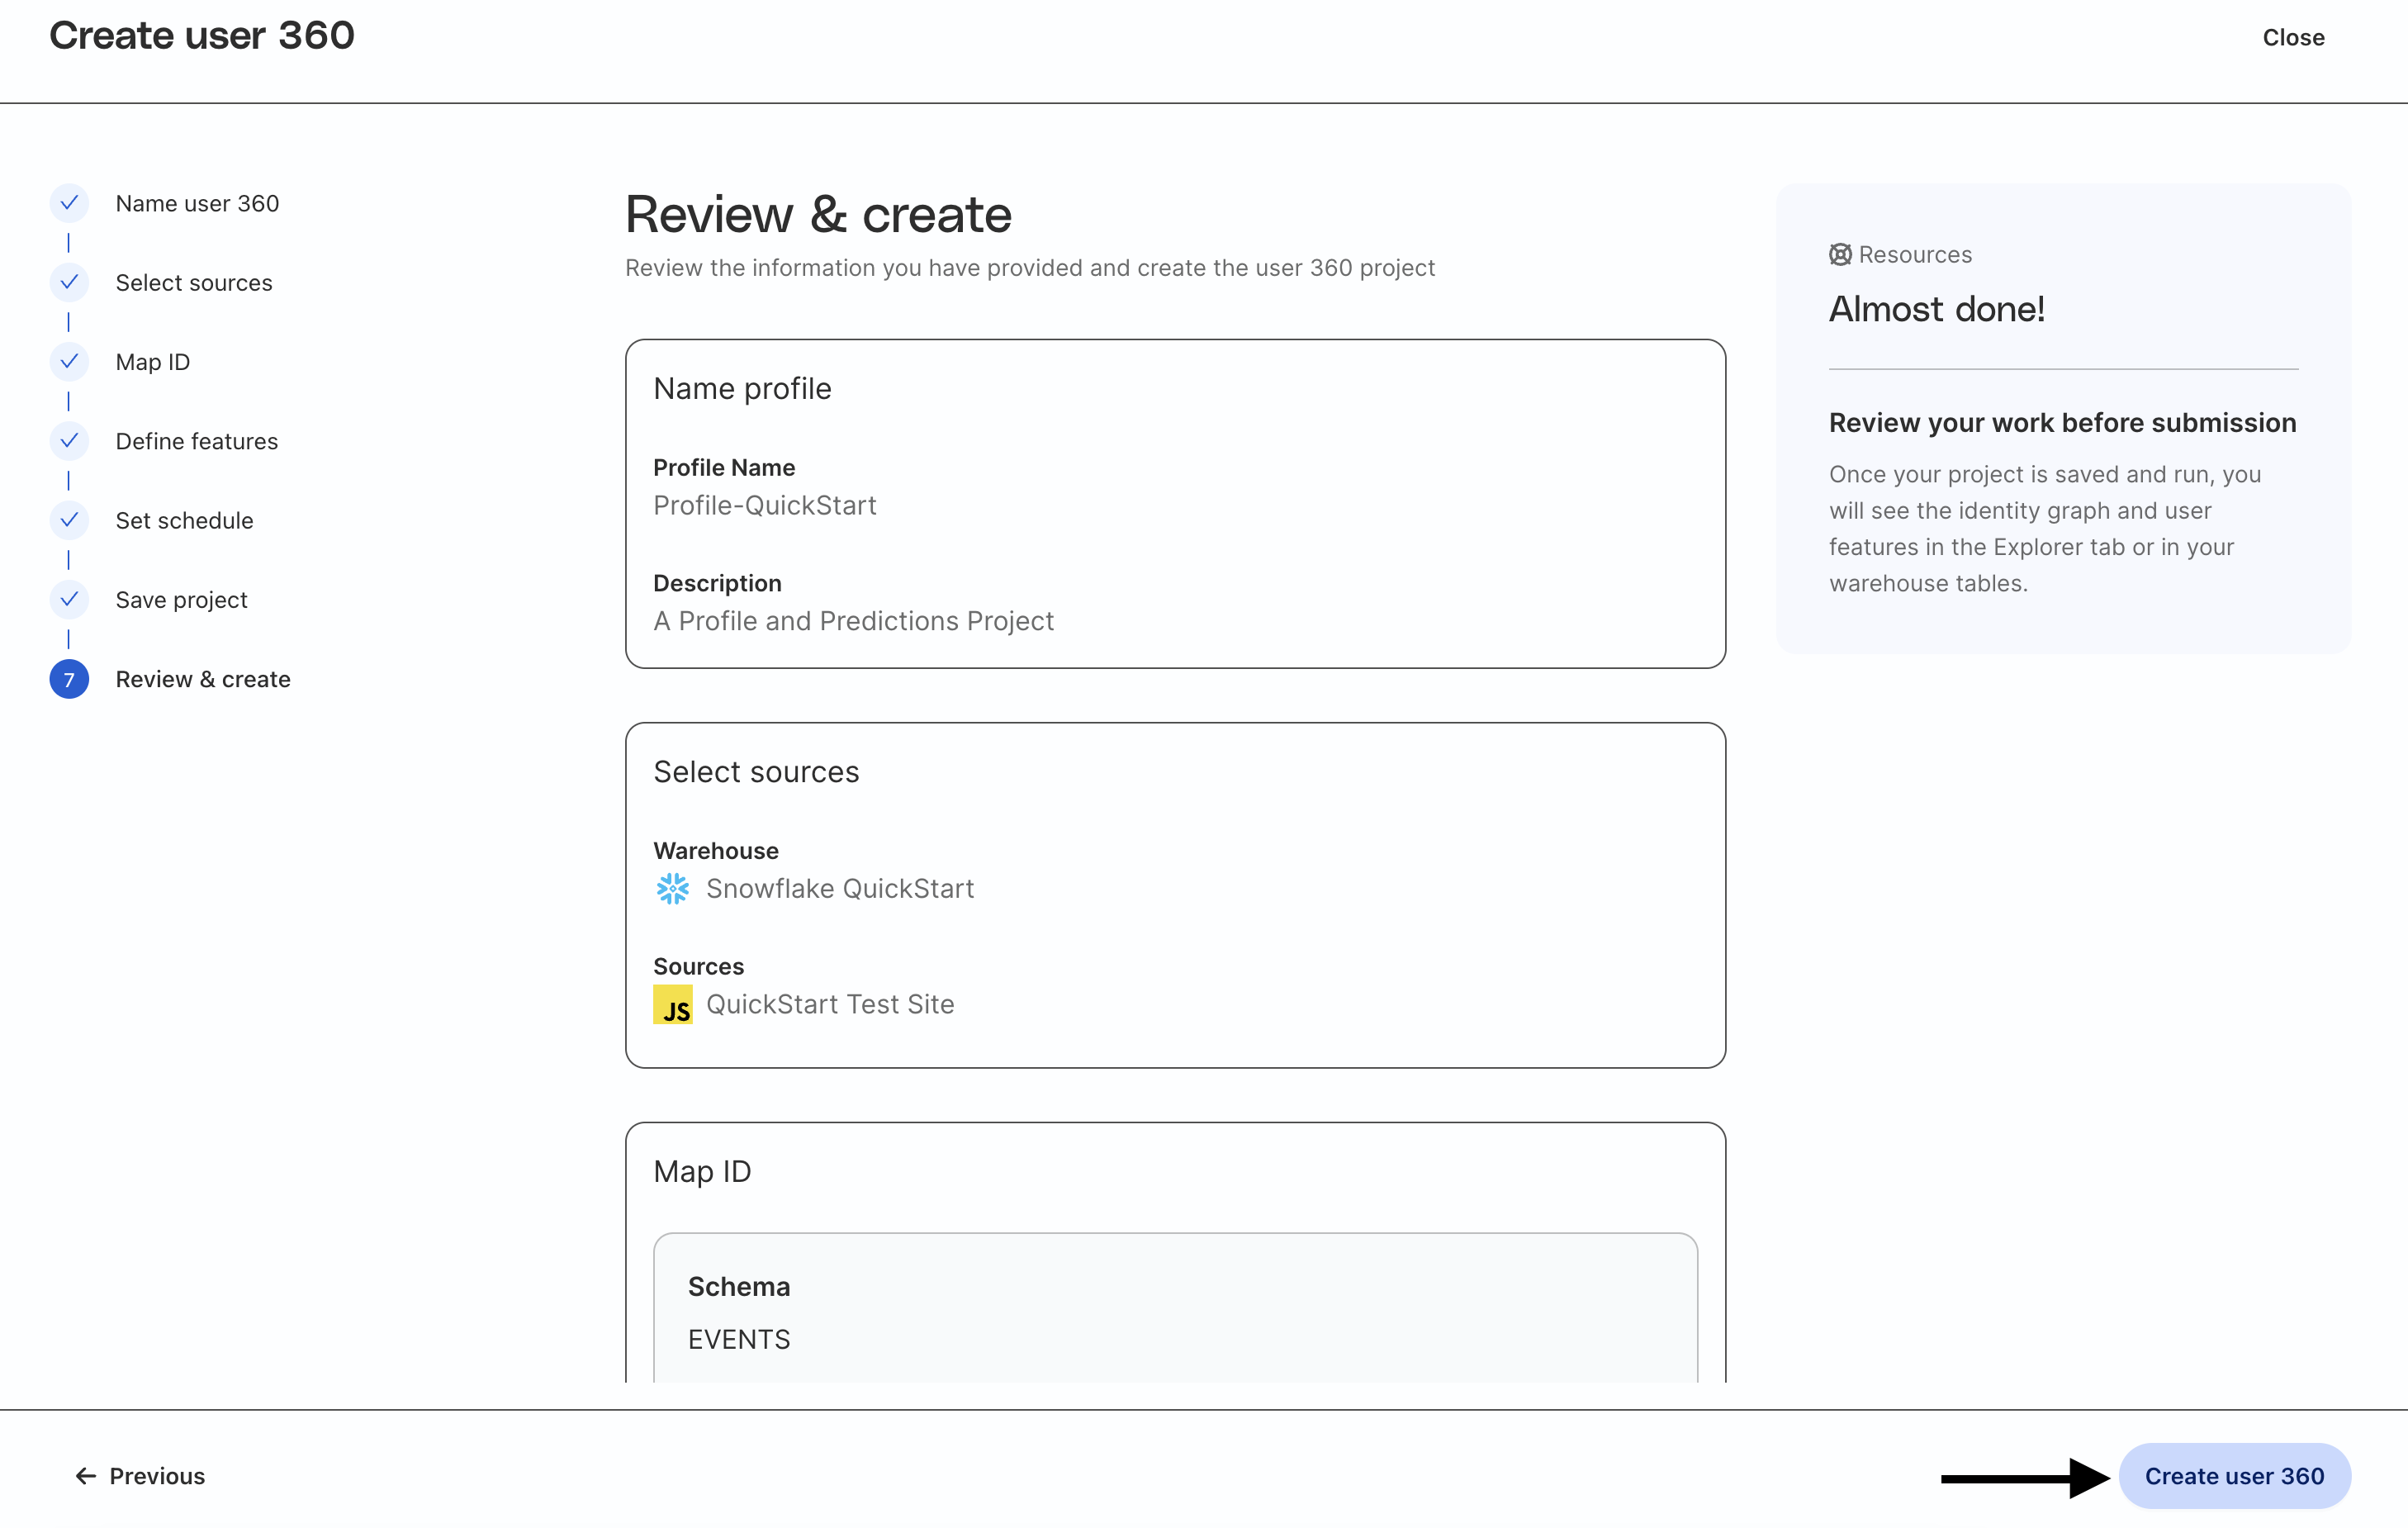Select the Review & create step label

click(203, 679)
